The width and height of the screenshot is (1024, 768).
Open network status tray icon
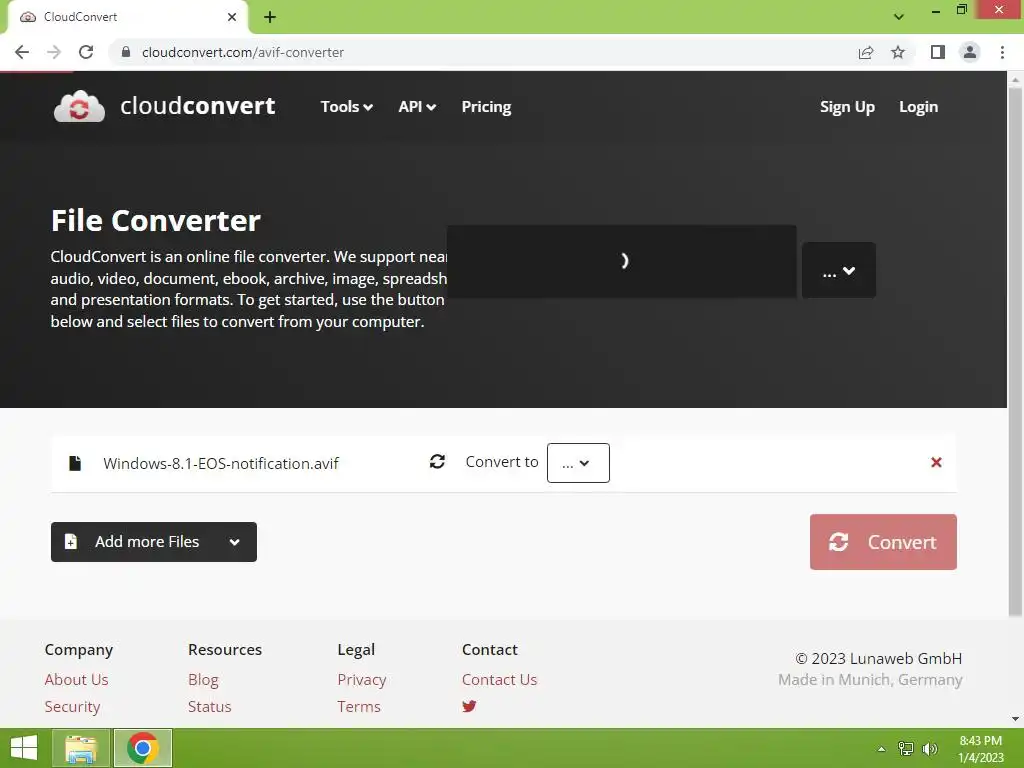(x=906, y=748)
